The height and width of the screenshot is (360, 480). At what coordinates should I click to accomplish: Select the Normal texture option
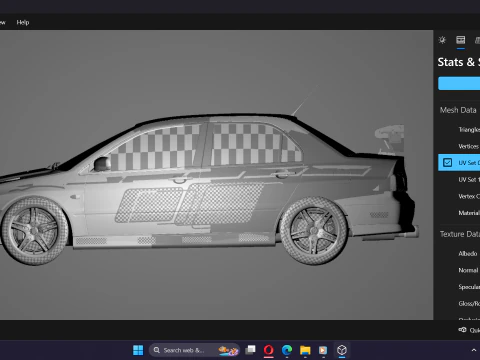[468, 270]
